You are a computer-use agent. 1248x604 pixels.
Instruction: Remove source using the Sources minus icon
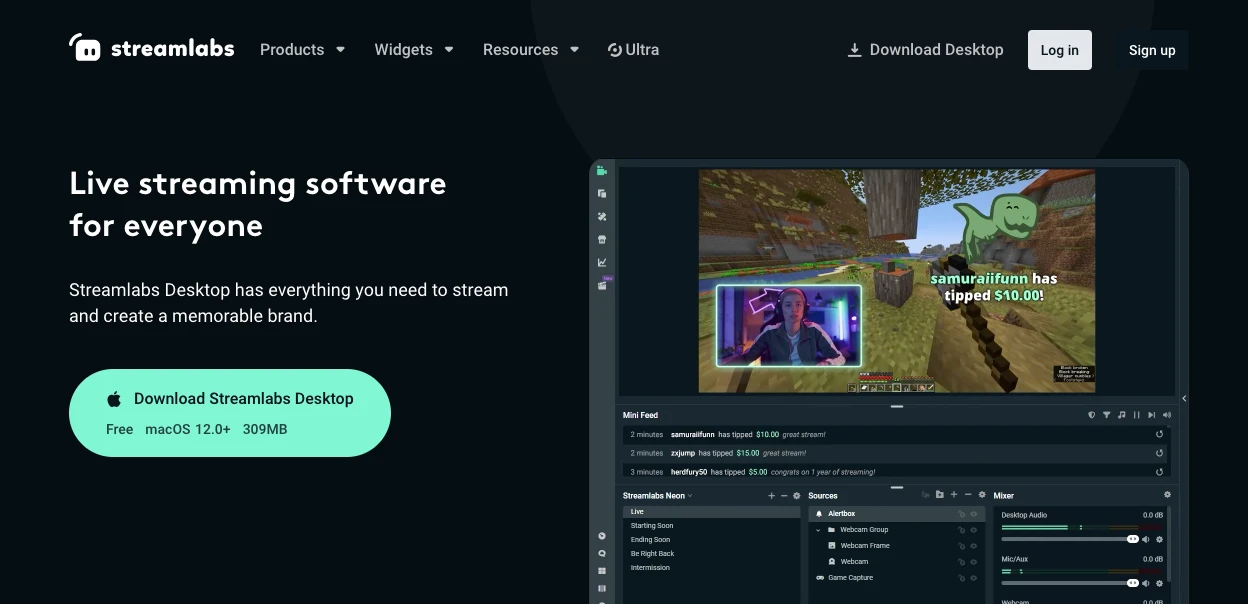[x=968, y=495]
